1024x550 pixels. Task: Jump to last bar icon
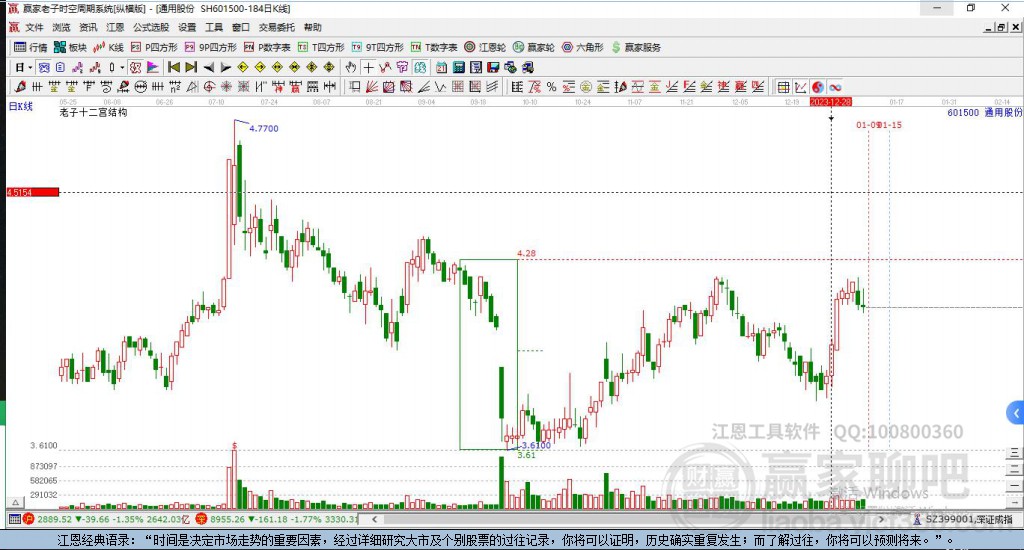coord(191,67)
